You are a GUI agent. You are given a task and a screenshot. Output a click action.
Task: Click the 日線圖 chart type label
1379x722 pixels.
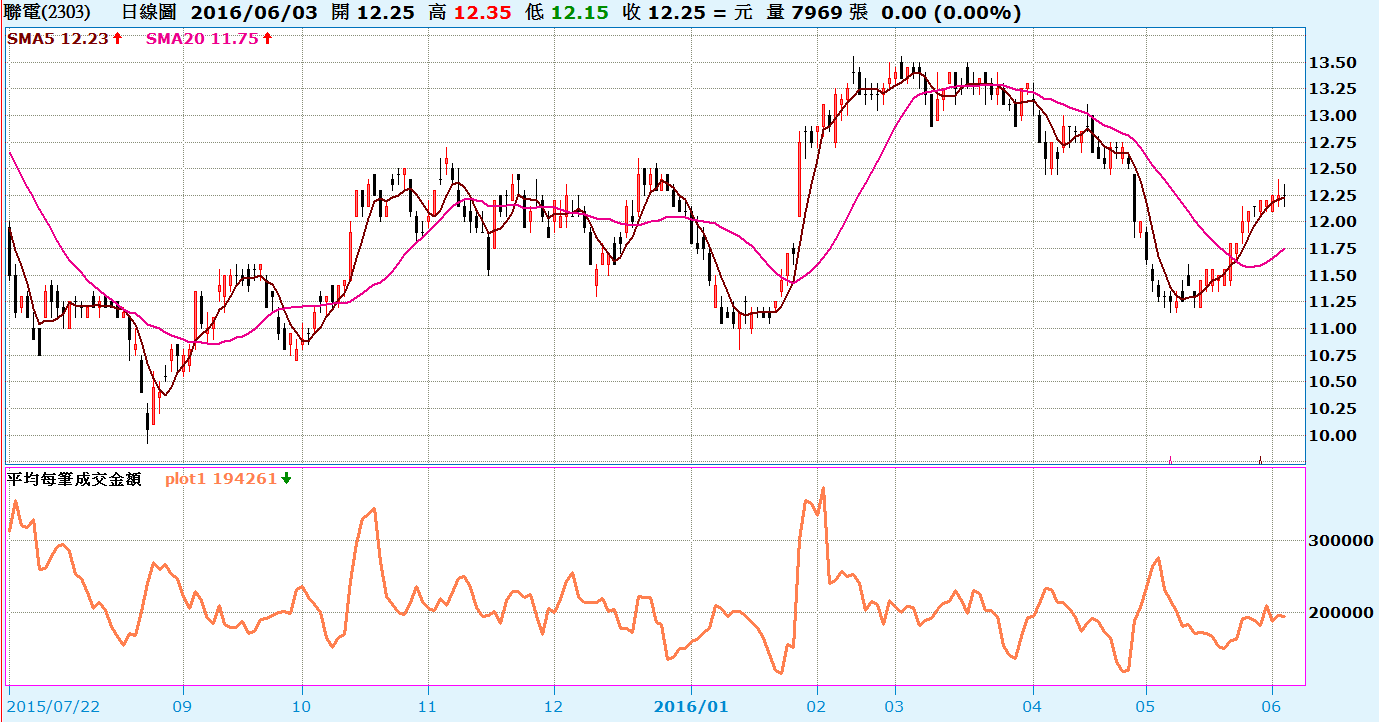point(148,13)
